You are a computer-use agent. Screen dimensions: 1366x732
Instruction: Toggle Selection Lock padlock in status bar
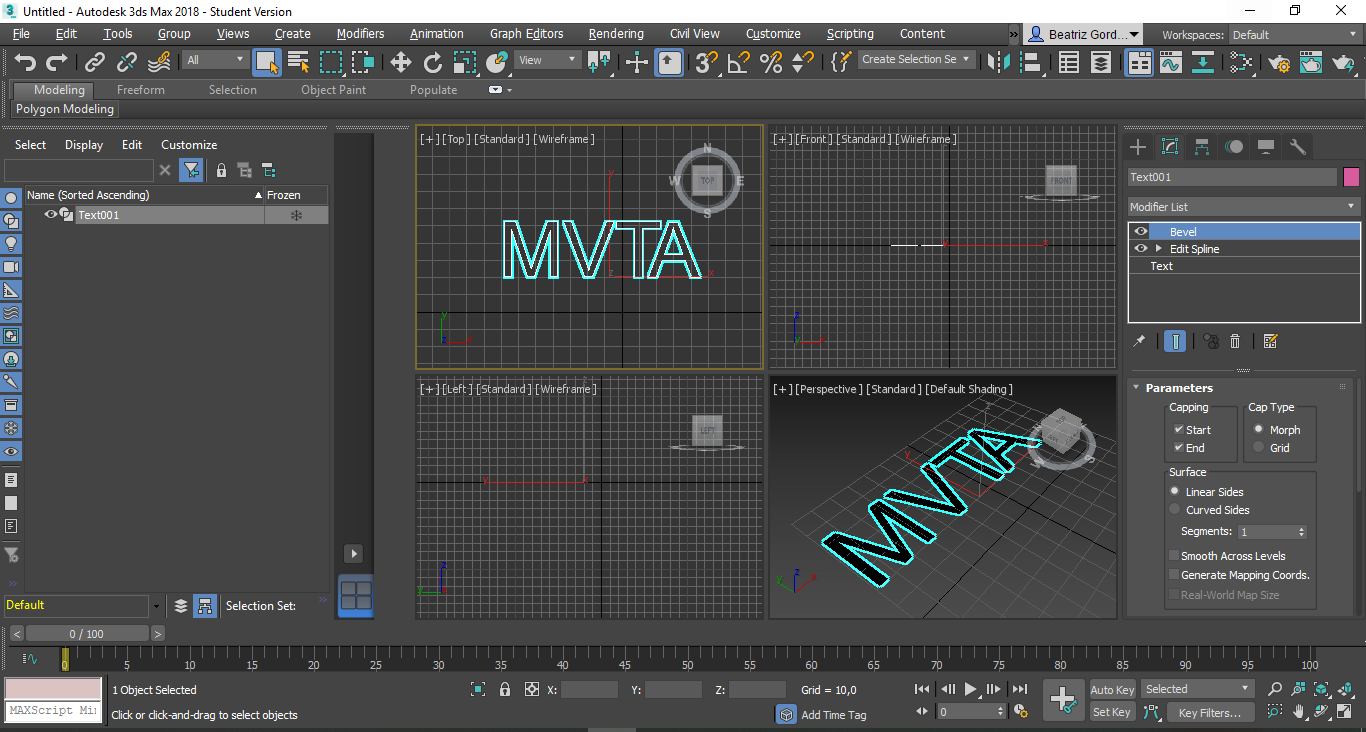pyautogui.click(x=505, y=689)
